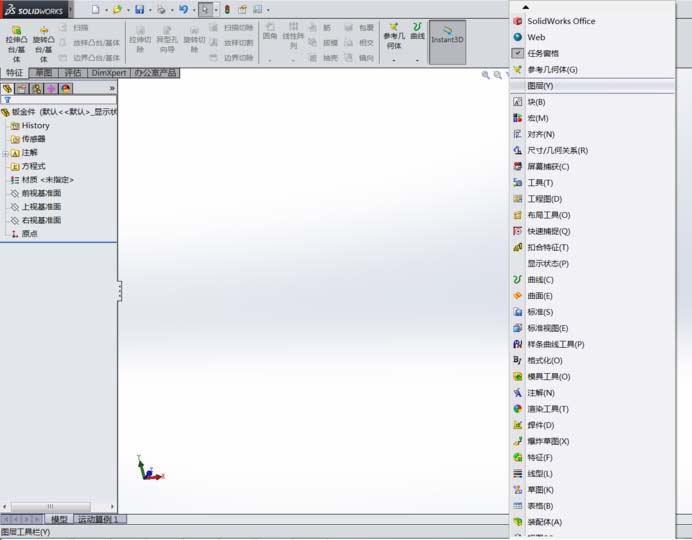Open the DisplayManager color ball tab icon

pyautogui.click(x=66, y=89)
